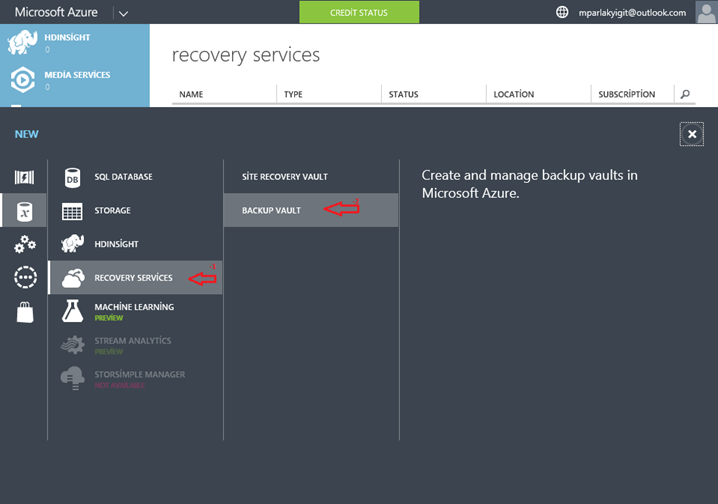Click the Recovery Services cloud icon
718x504 pixels.
73,278
